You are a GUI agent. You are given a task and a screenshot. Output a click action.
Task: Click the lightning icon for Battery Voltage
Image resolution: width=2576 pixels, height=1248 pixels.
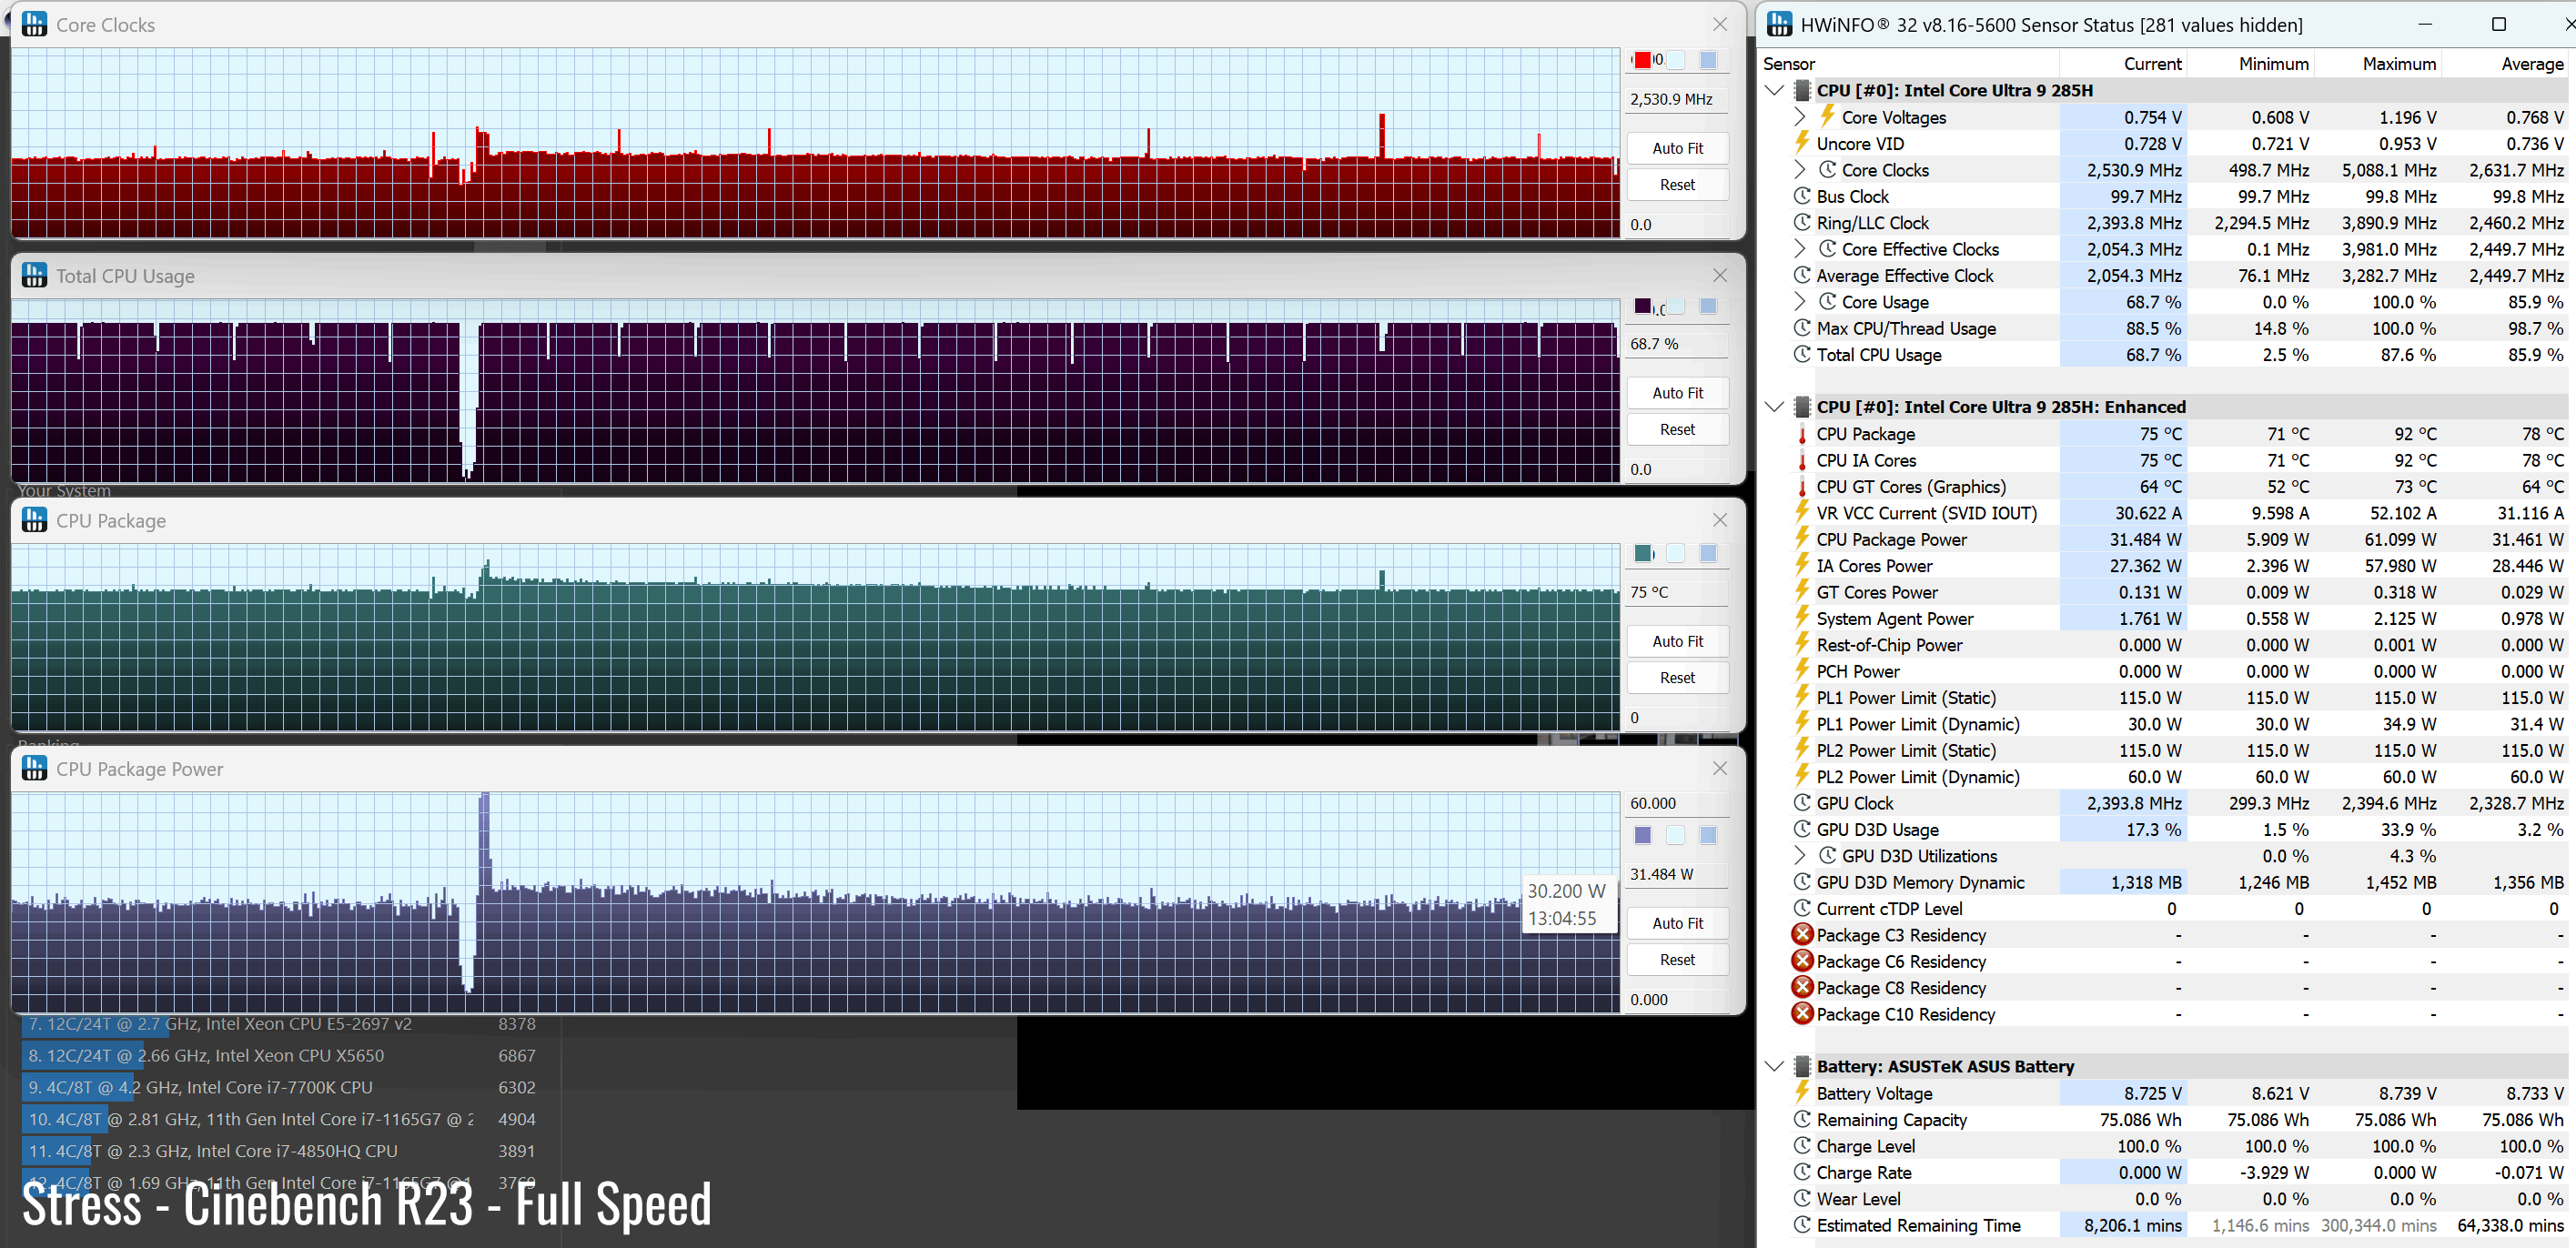point(1802,1092)
